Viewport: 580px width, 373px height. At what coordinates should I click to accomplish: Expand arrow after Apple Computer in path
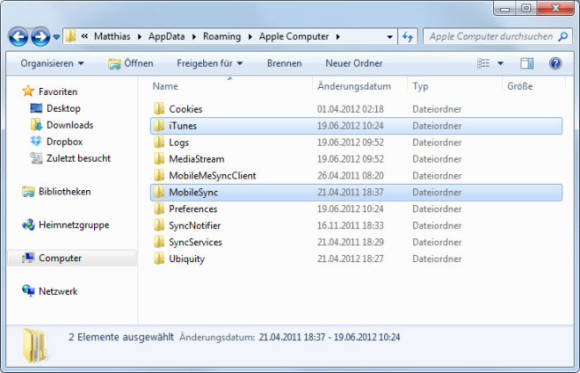point(338,37)
